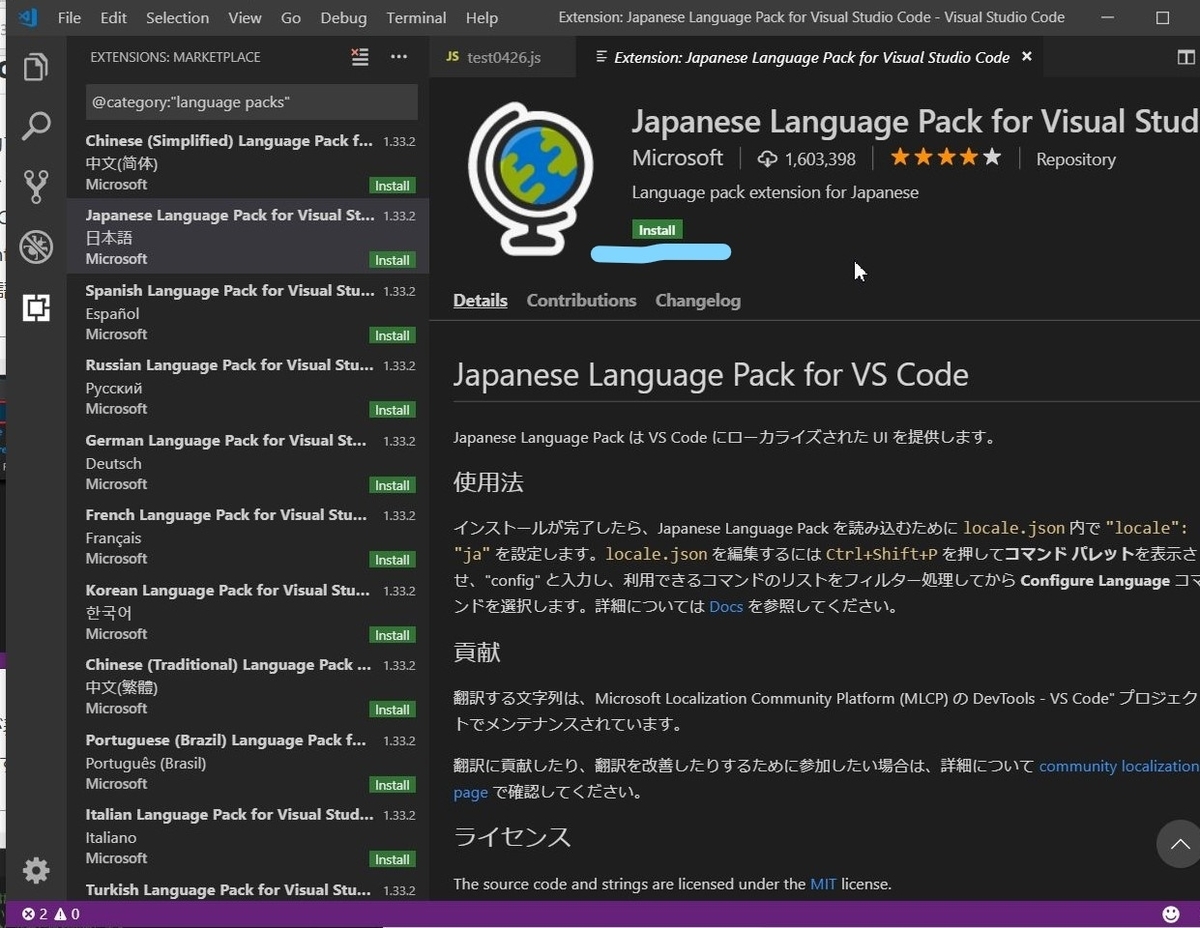Click the errors and warnings status indicator
This screenshot has height=928, width=1200.
point(51,914)
